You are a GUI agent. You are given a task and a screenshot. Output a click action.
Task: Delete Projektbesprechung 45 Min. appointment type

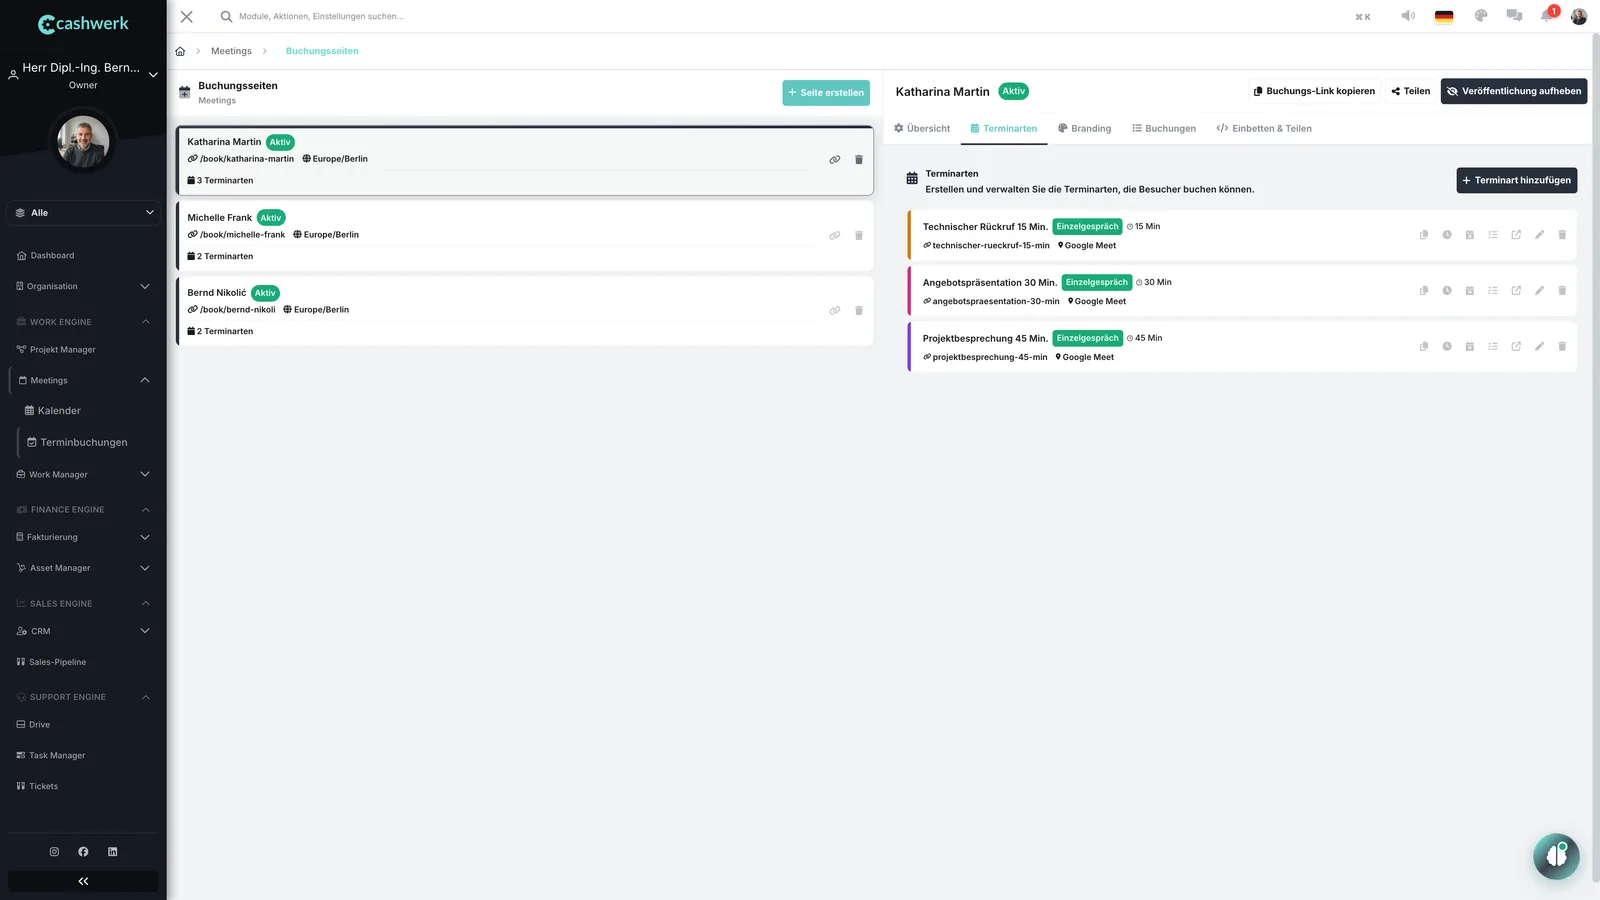(1562, 347)
